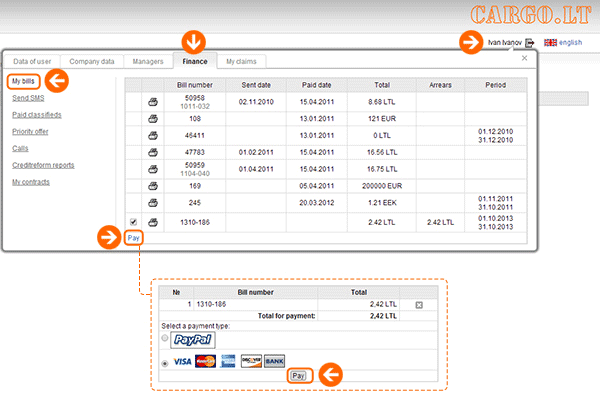Remove bill 1310-186 from payment list
Viewport: 600px width, 404px height.
tap(419, 304)
